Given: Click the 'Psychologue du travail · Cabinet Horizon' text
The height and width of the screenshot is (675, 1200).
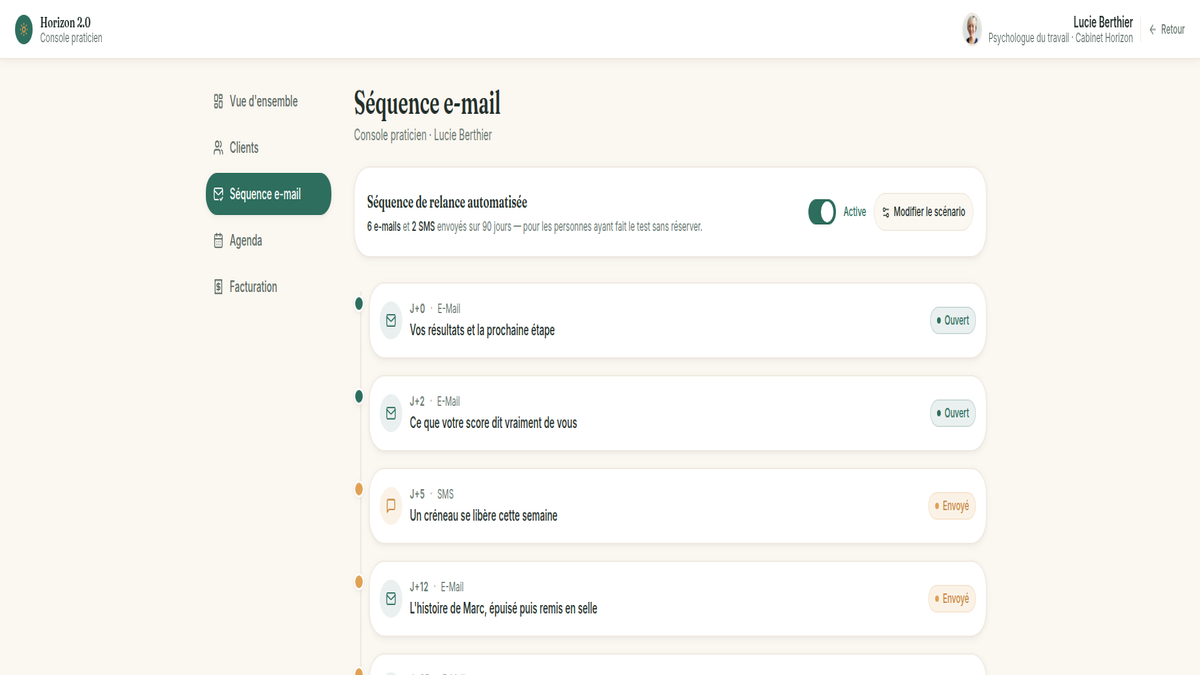Looking at the screenshot, I should [1060, 38].
